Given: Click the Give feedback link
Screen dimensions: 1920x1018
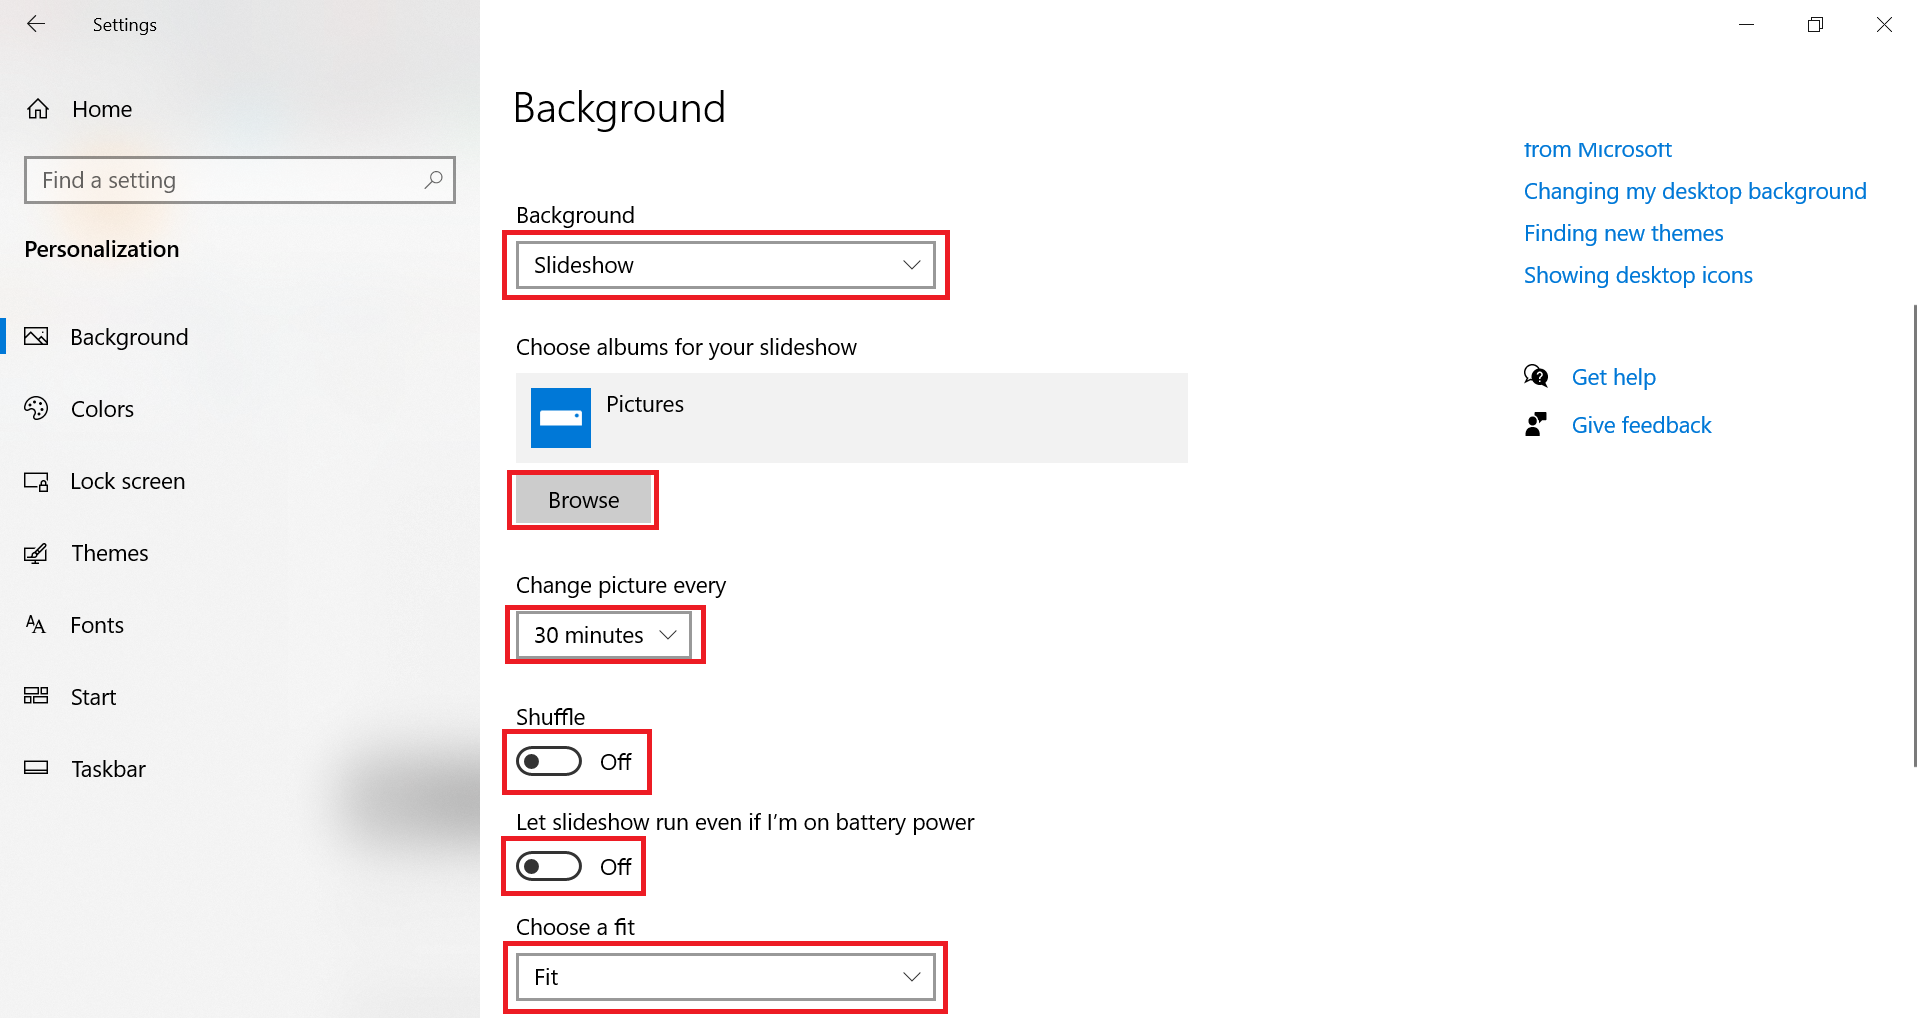Looking at the screenshot, I should point(1641,425).
